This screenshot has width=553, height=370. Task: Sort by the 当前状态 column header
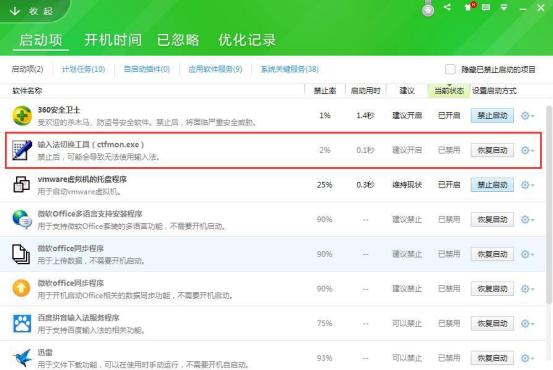449,91
